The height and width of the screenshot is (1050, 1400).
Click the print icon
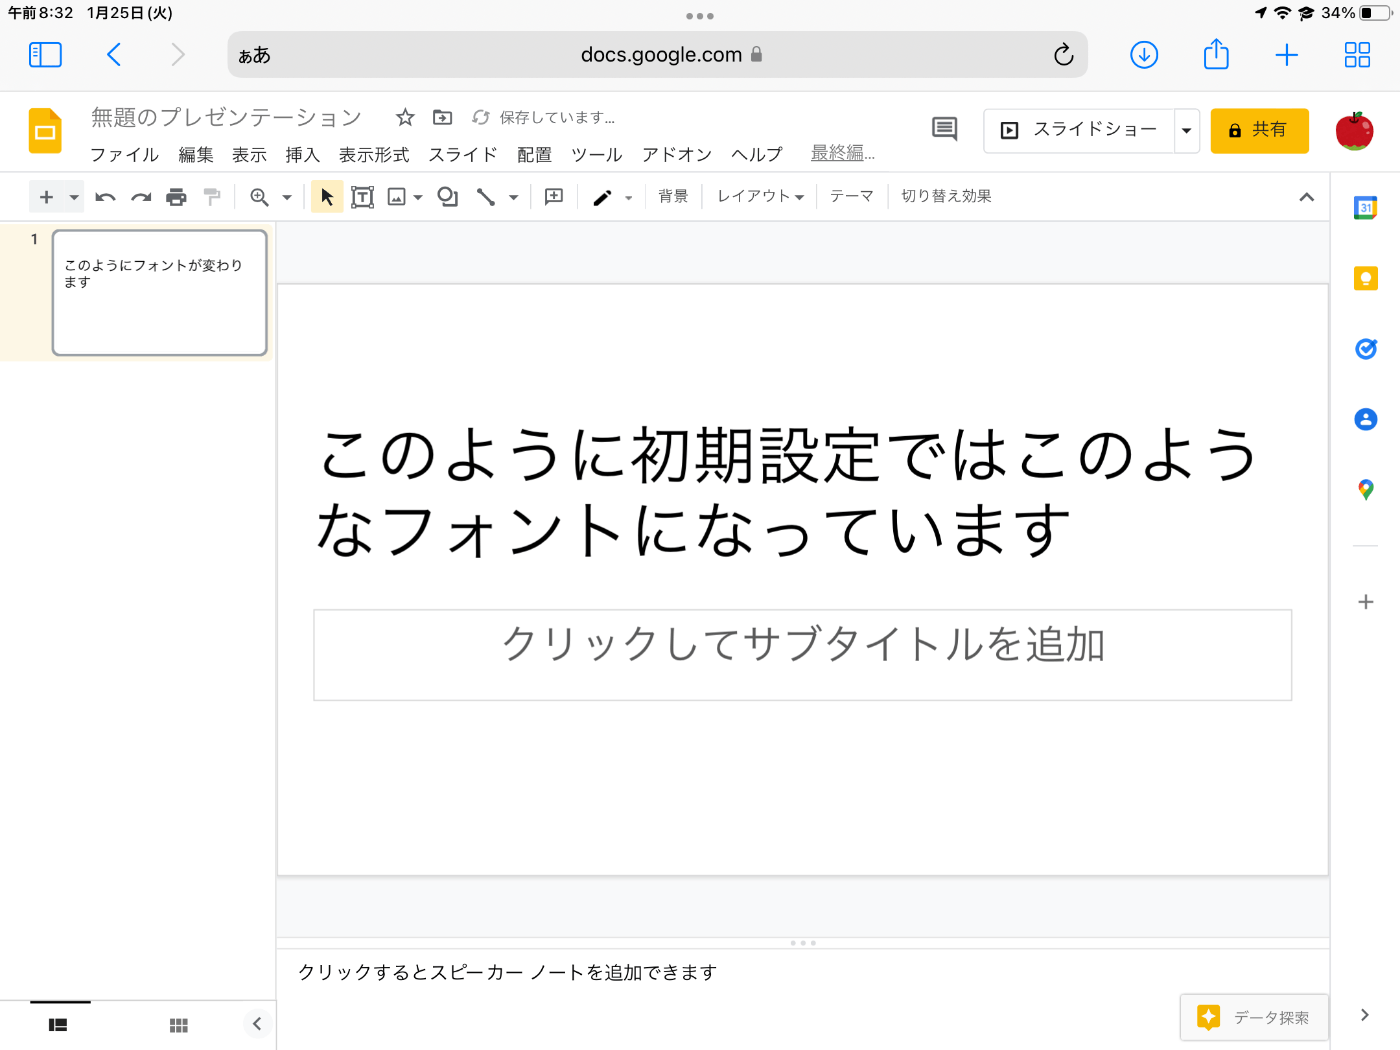tap(176, 197)
